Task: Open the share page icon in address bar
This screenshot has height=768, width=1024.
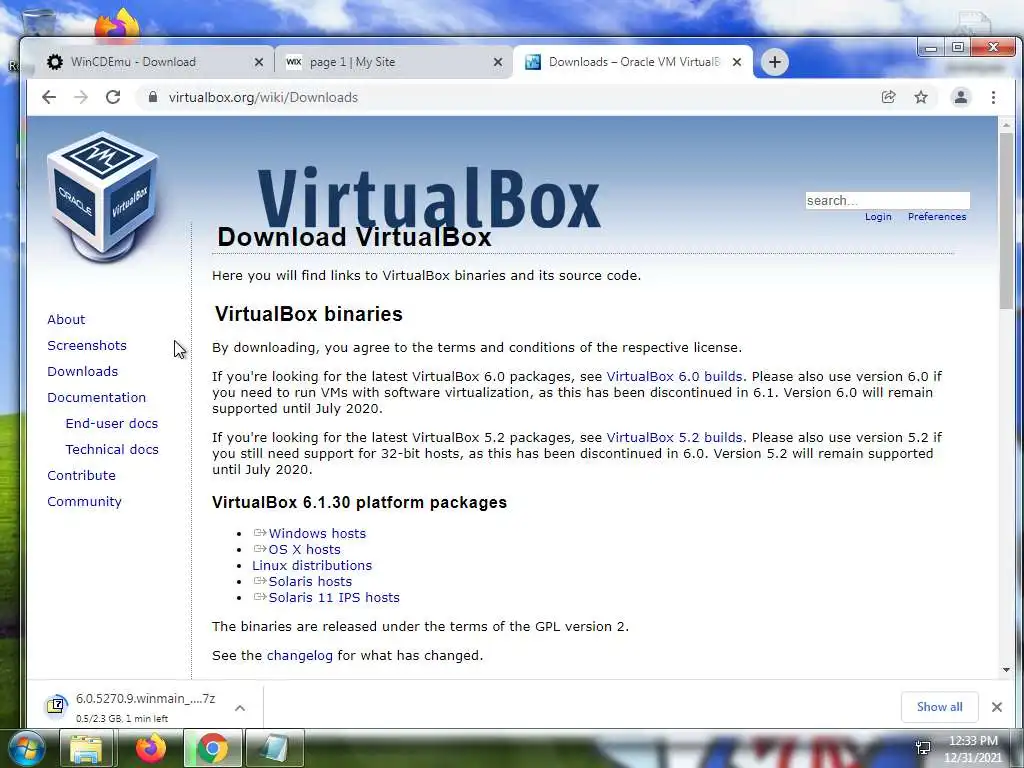Action: click(x=888, y=97)
